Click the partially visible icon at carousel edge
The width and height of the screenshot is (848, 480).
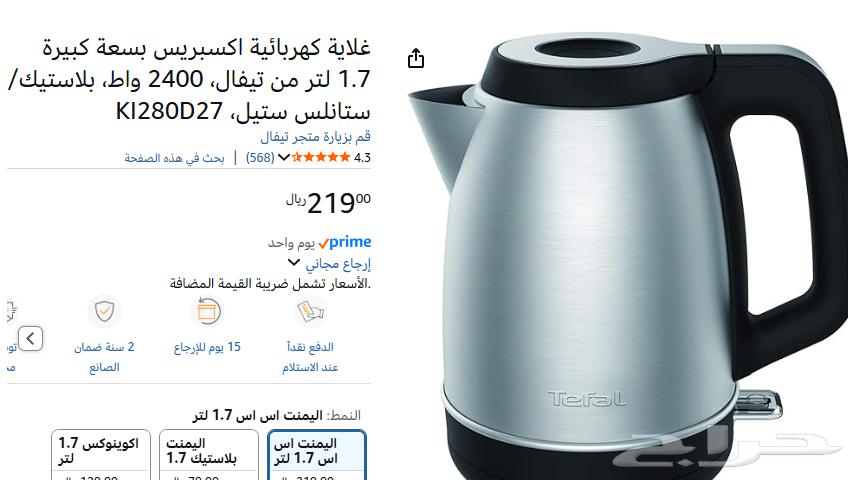coord(11,311)
